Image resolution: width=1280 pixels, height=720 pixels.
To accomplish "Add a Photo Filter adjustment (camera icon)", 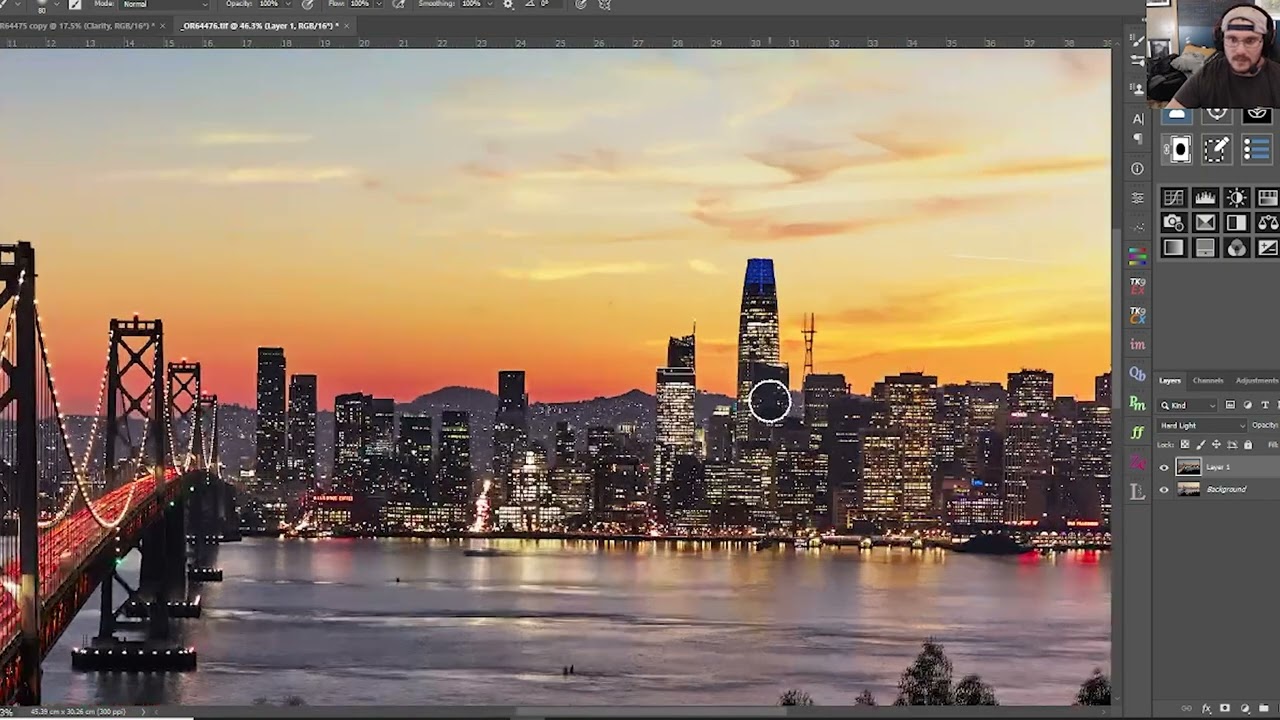I will pos(1174,223).
